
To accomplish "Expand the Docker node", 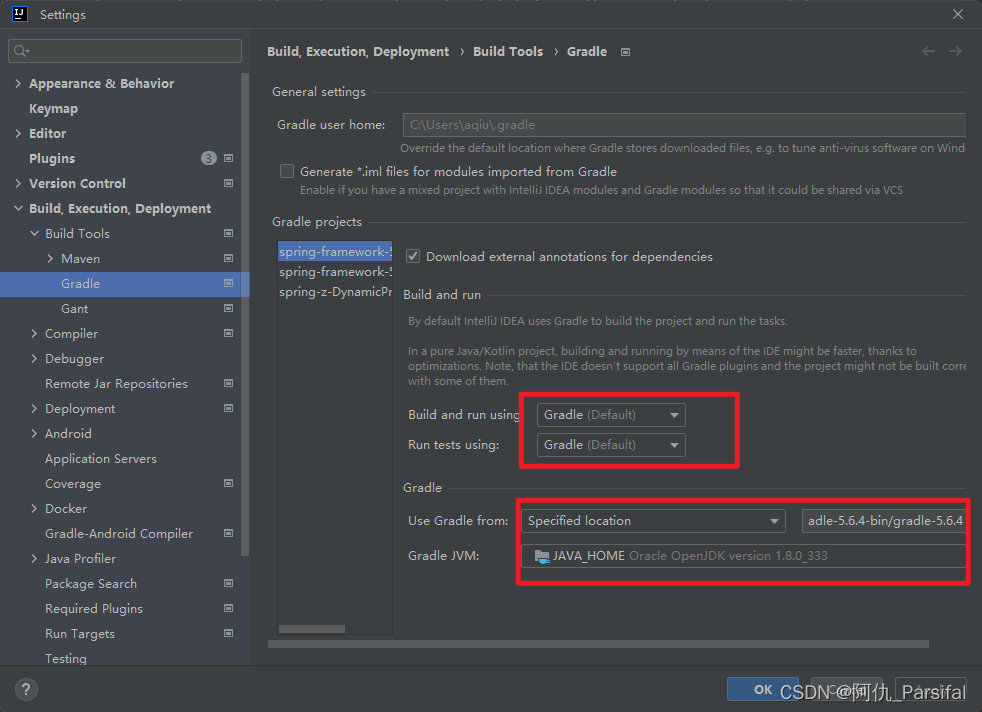I will pyautogui.click(x=34, y=508).
